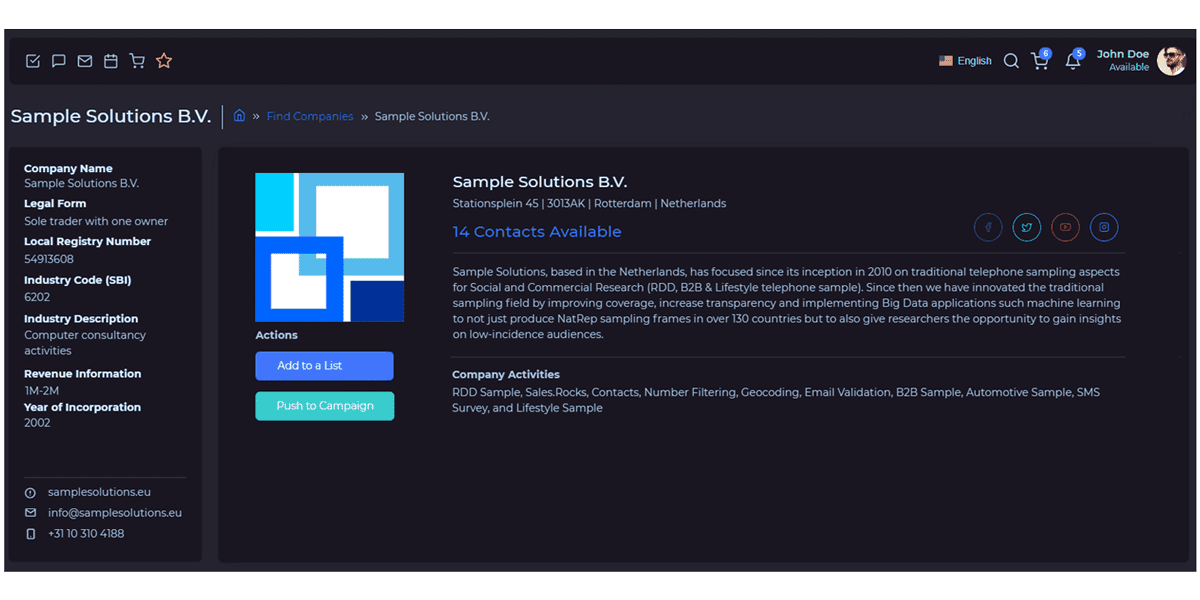Screen dimensions: 1200x600
Task: Go to Find Companies breadcrumb
Action: 310,116
